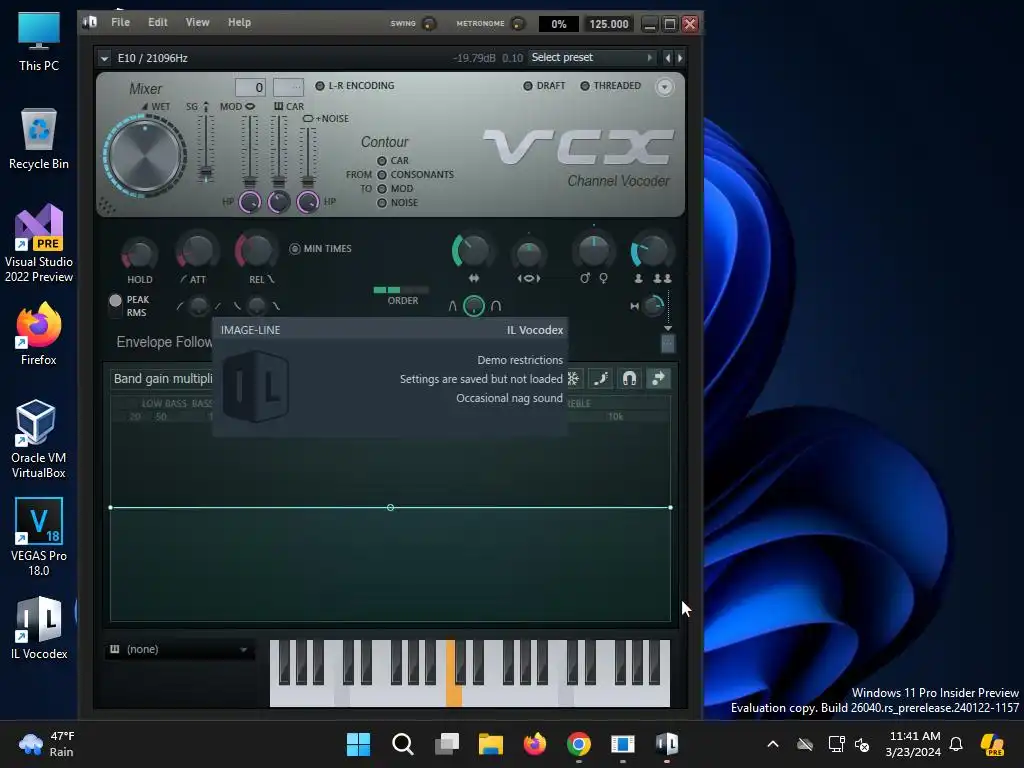Adjust the bandwidth eye-shaped knob
This screenshot has height=768, width=1024.
528,254
